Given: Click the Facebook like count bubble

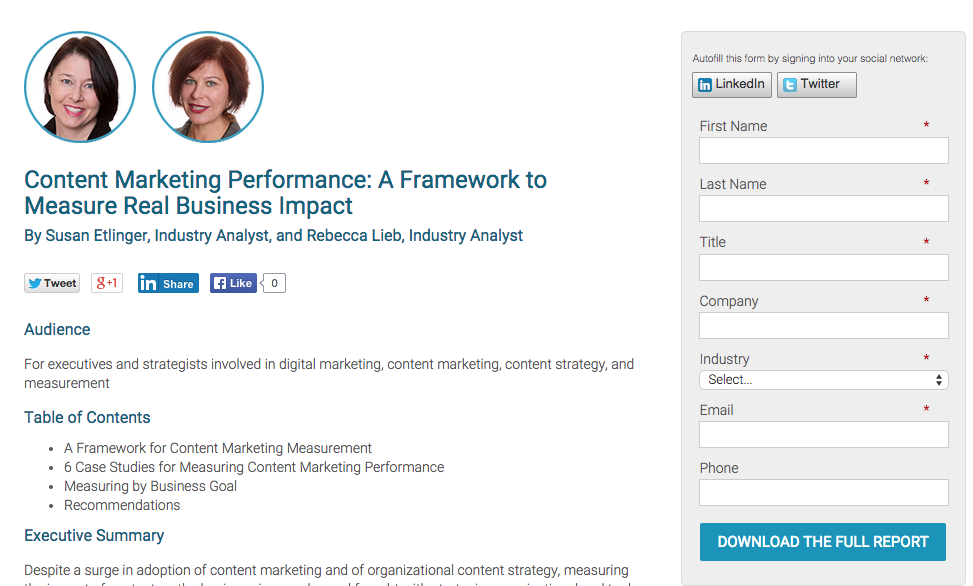Looking at the screenshot, I should [x=274, y=283].
